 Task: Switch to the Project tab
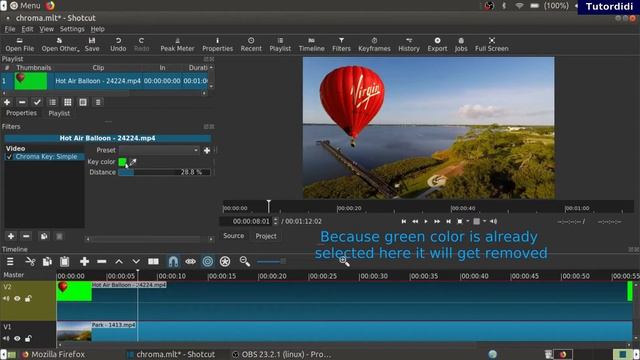pos(266,236)
